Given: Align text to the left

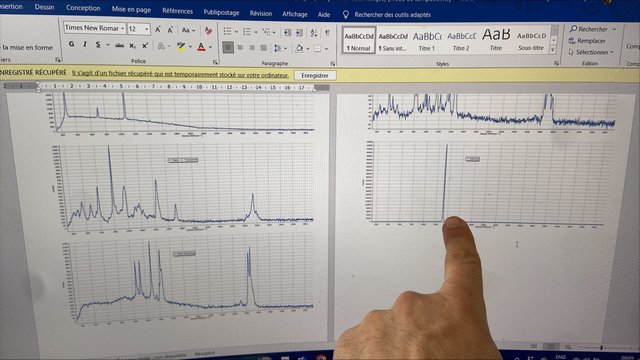Looking at the screenshot, I should pos(228,48).
